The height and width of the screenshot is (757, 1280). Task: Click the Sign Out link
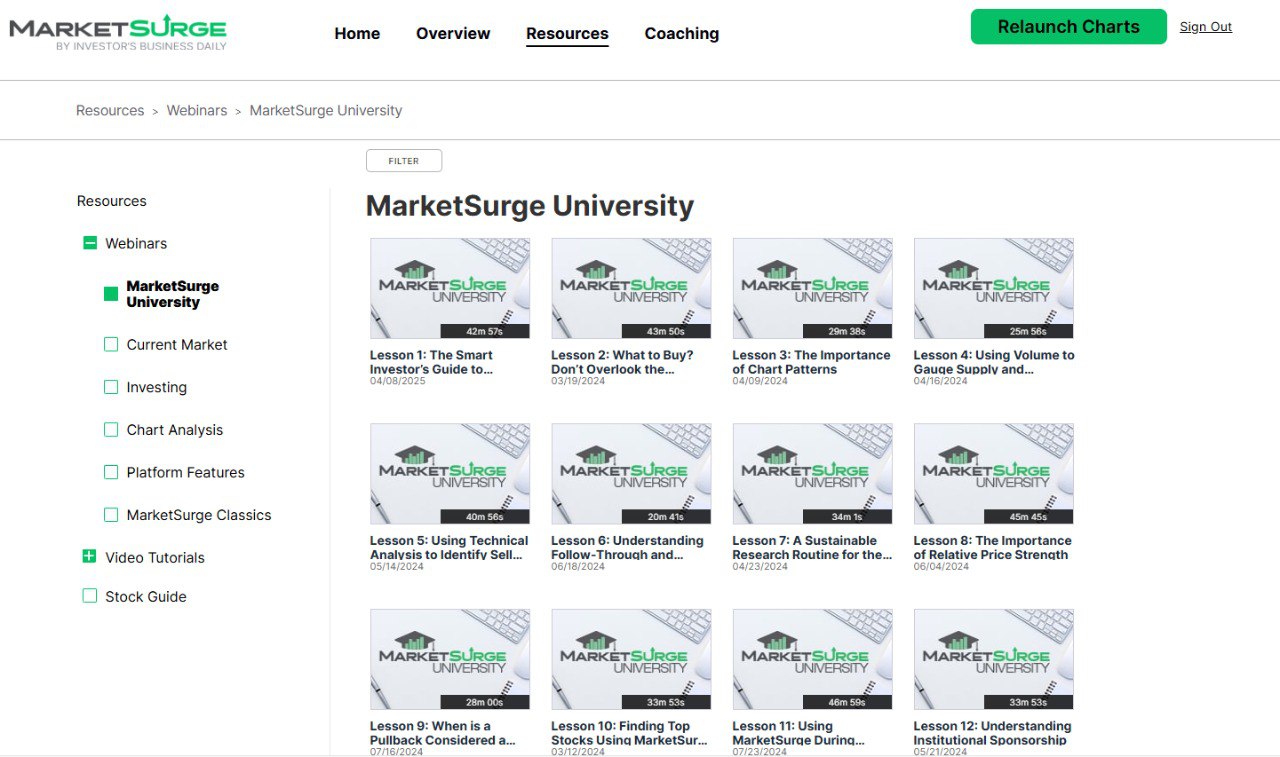[x=1205, y=27]
